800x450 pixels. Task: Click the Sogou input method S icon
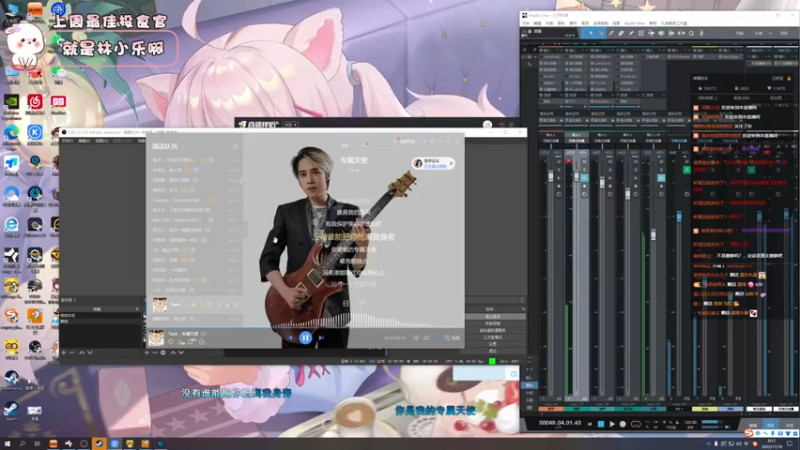[748, 433]
